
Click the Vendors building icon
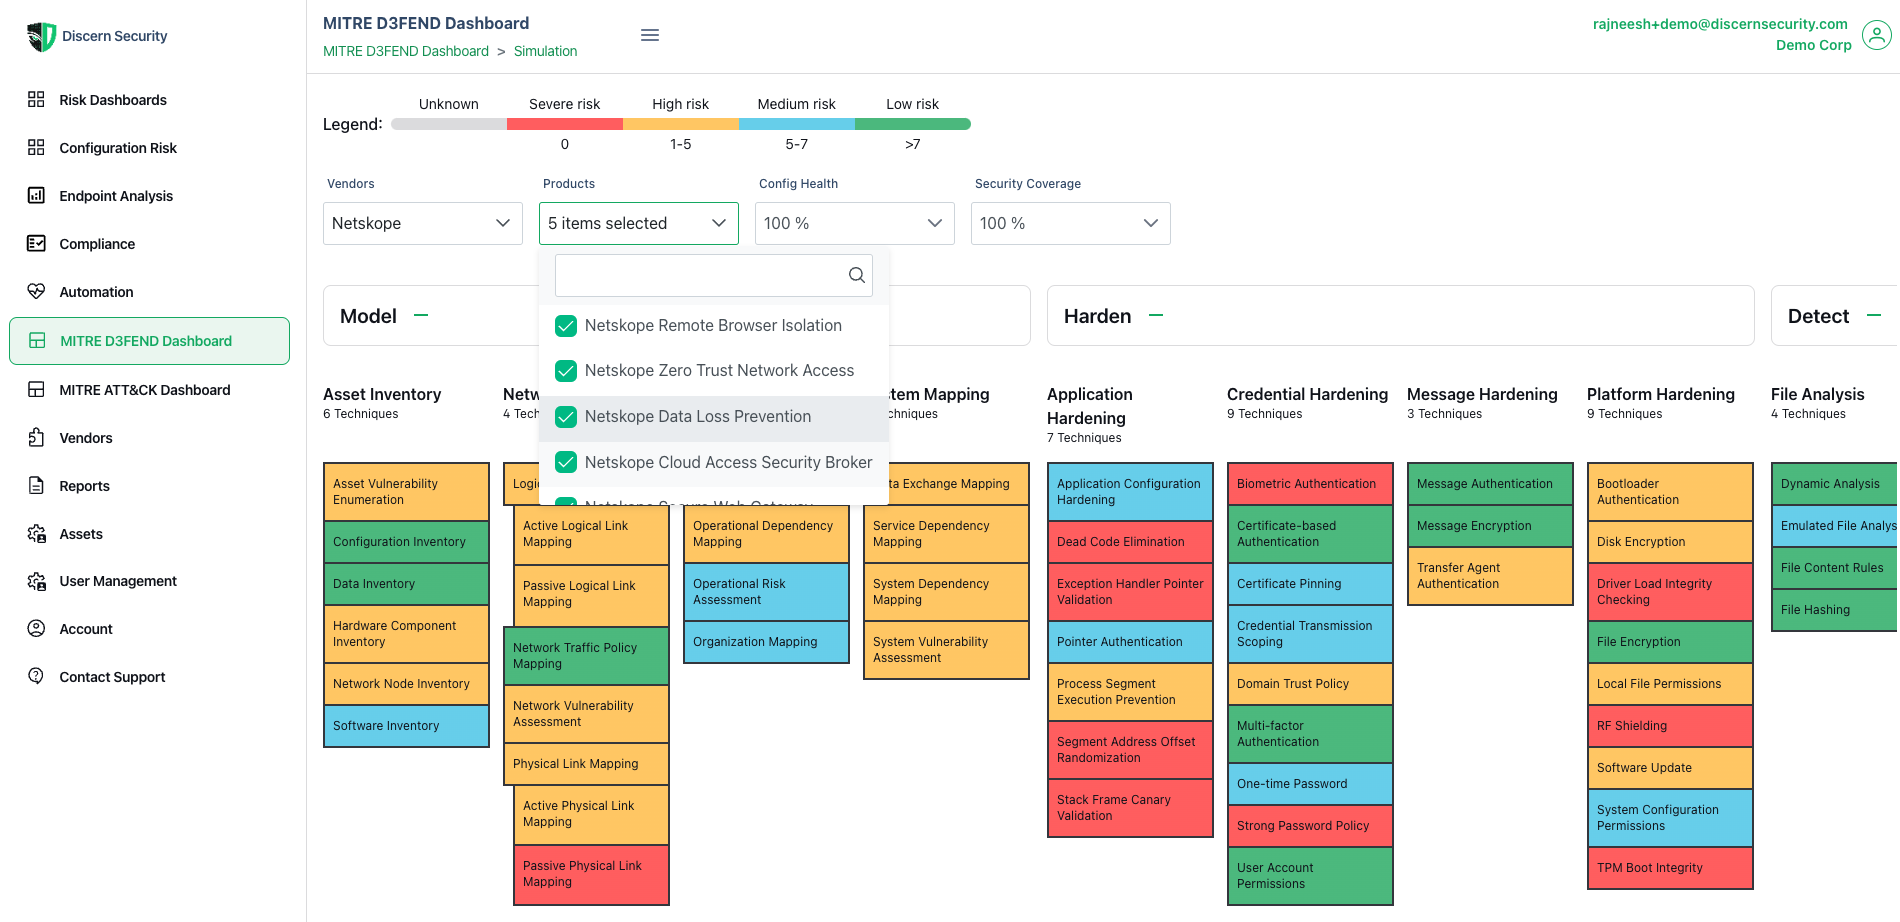(x=36, y=438)
